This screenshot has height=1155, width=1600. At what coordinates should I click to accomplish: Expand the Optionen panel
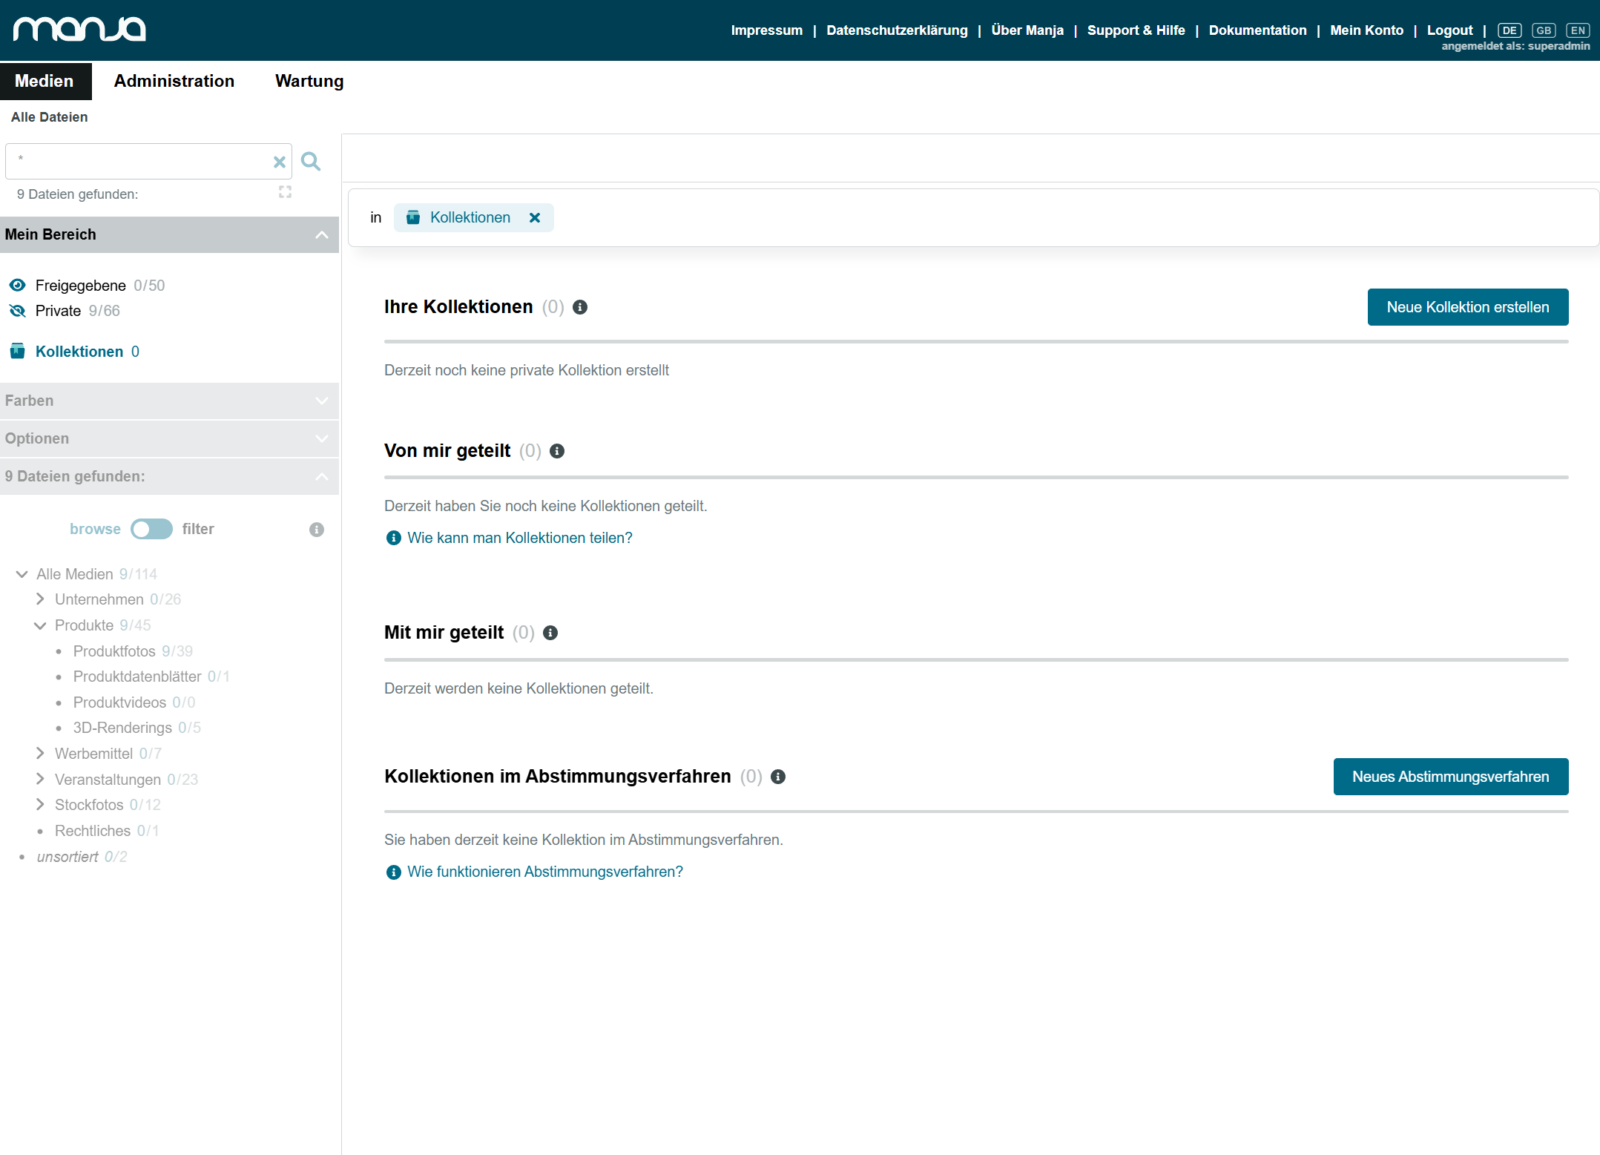click(x=169, y=439)
